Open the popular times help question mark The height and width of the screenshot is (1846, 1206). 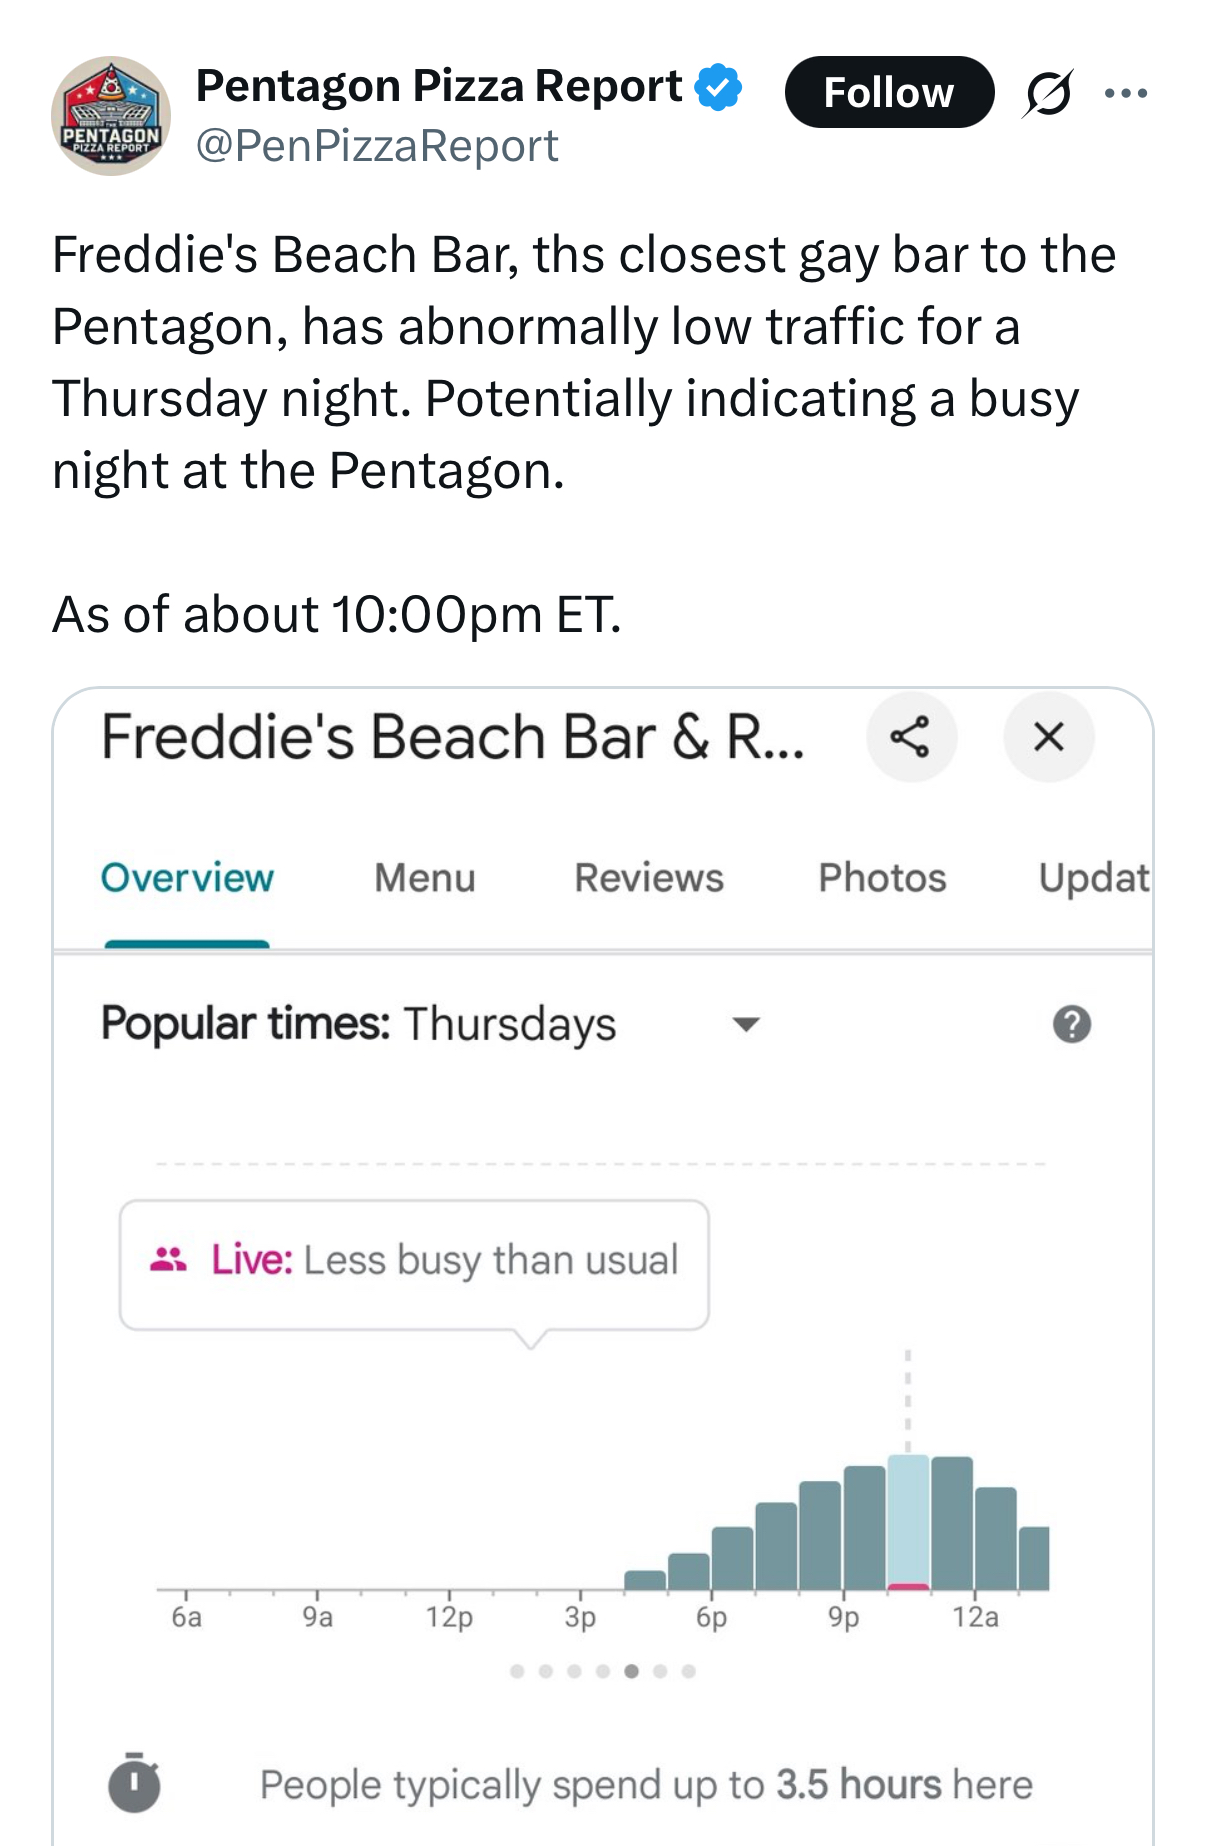(x=1072, y=1024)
